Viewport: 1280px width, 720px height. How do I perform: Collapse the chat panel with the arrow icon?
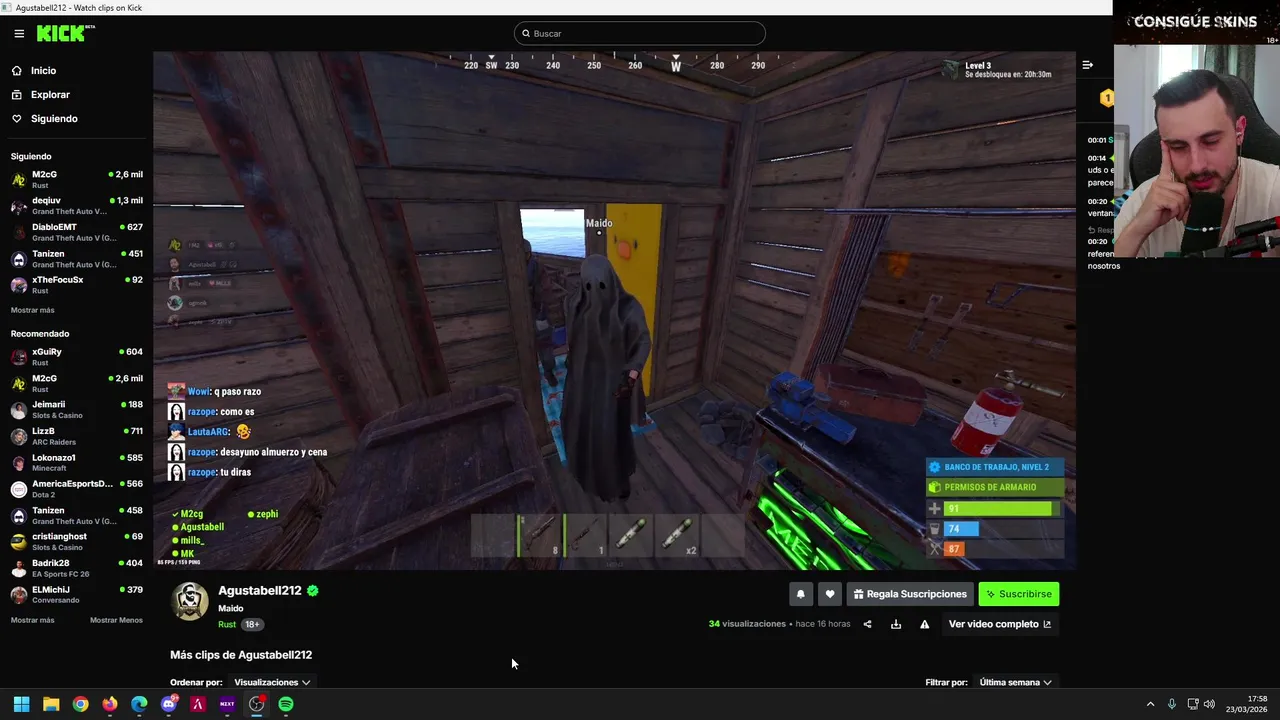(x=1088, y=65)
